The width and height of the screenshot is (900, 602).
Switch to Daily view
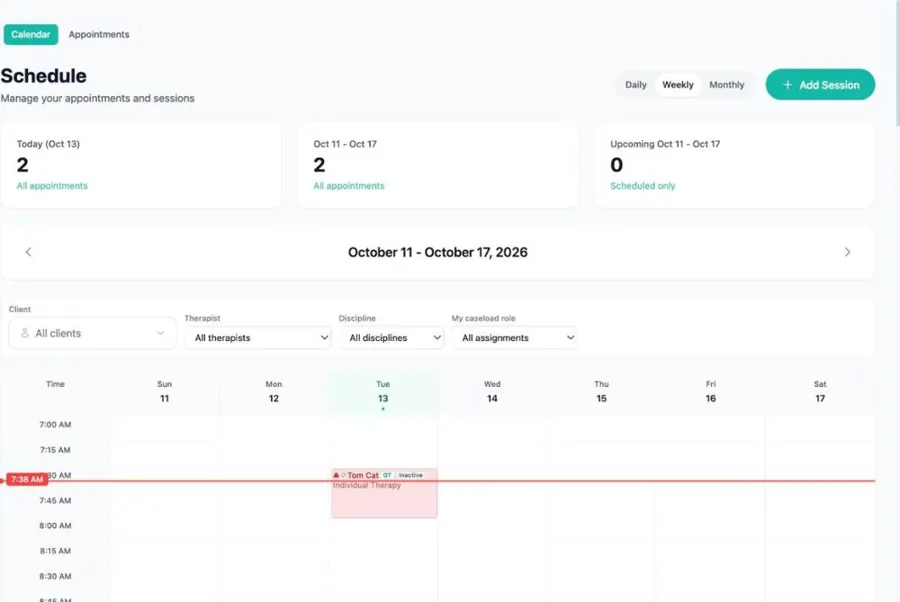635,84
